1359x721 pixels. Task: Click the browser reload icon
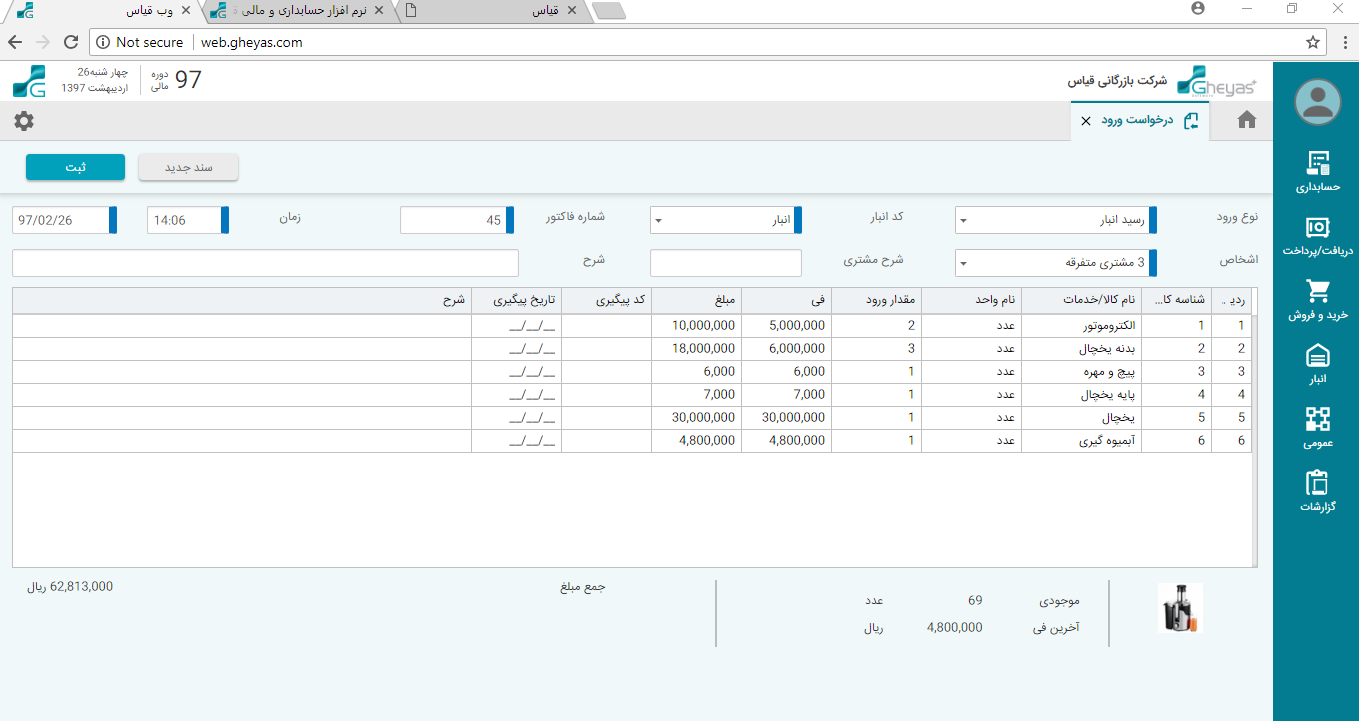point(71,42)
